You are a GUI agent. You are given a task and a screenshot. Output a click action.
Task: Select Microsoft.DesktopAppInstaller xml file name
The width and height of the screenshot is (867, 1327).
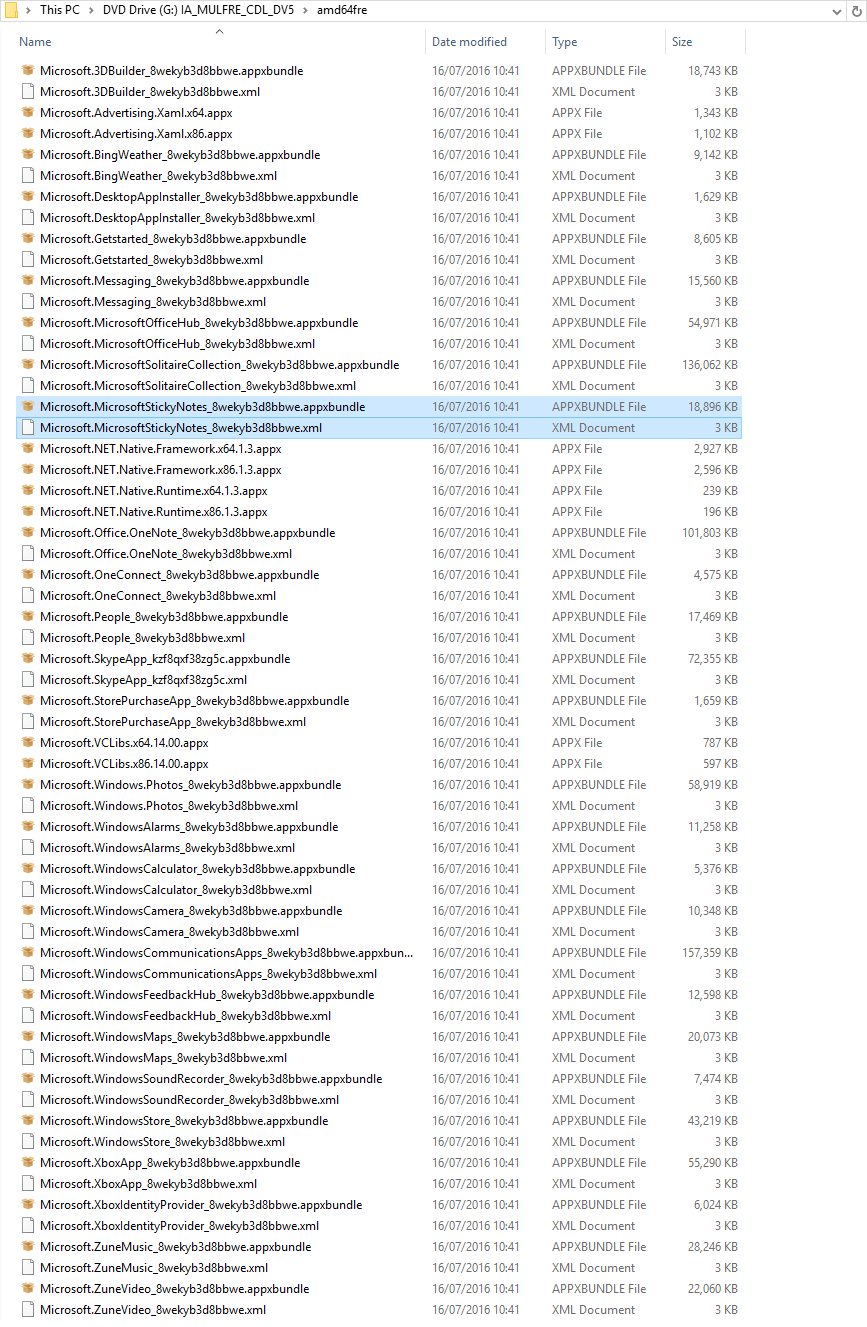(x=178, y=218)
